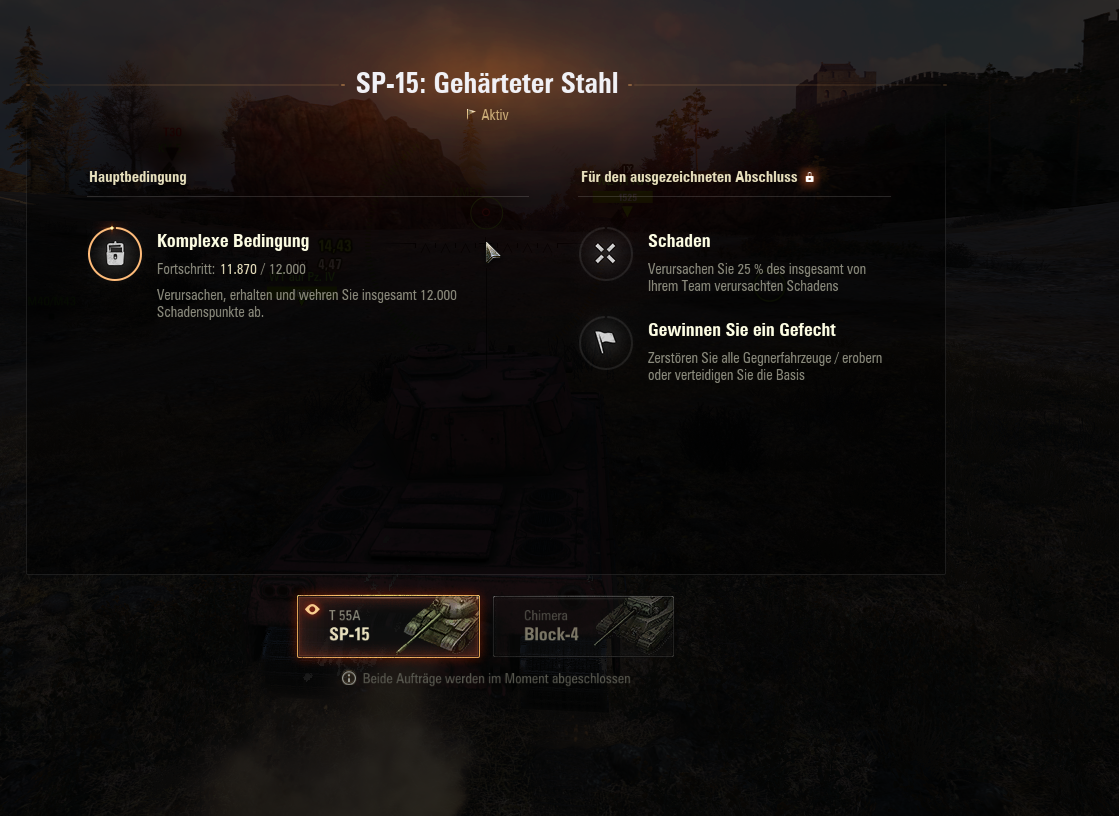Image resolution: width=1119 pixels, height=816 pixels.
Task: Click the T 55A tank thumbnail image
Action: tap(440, 625)
